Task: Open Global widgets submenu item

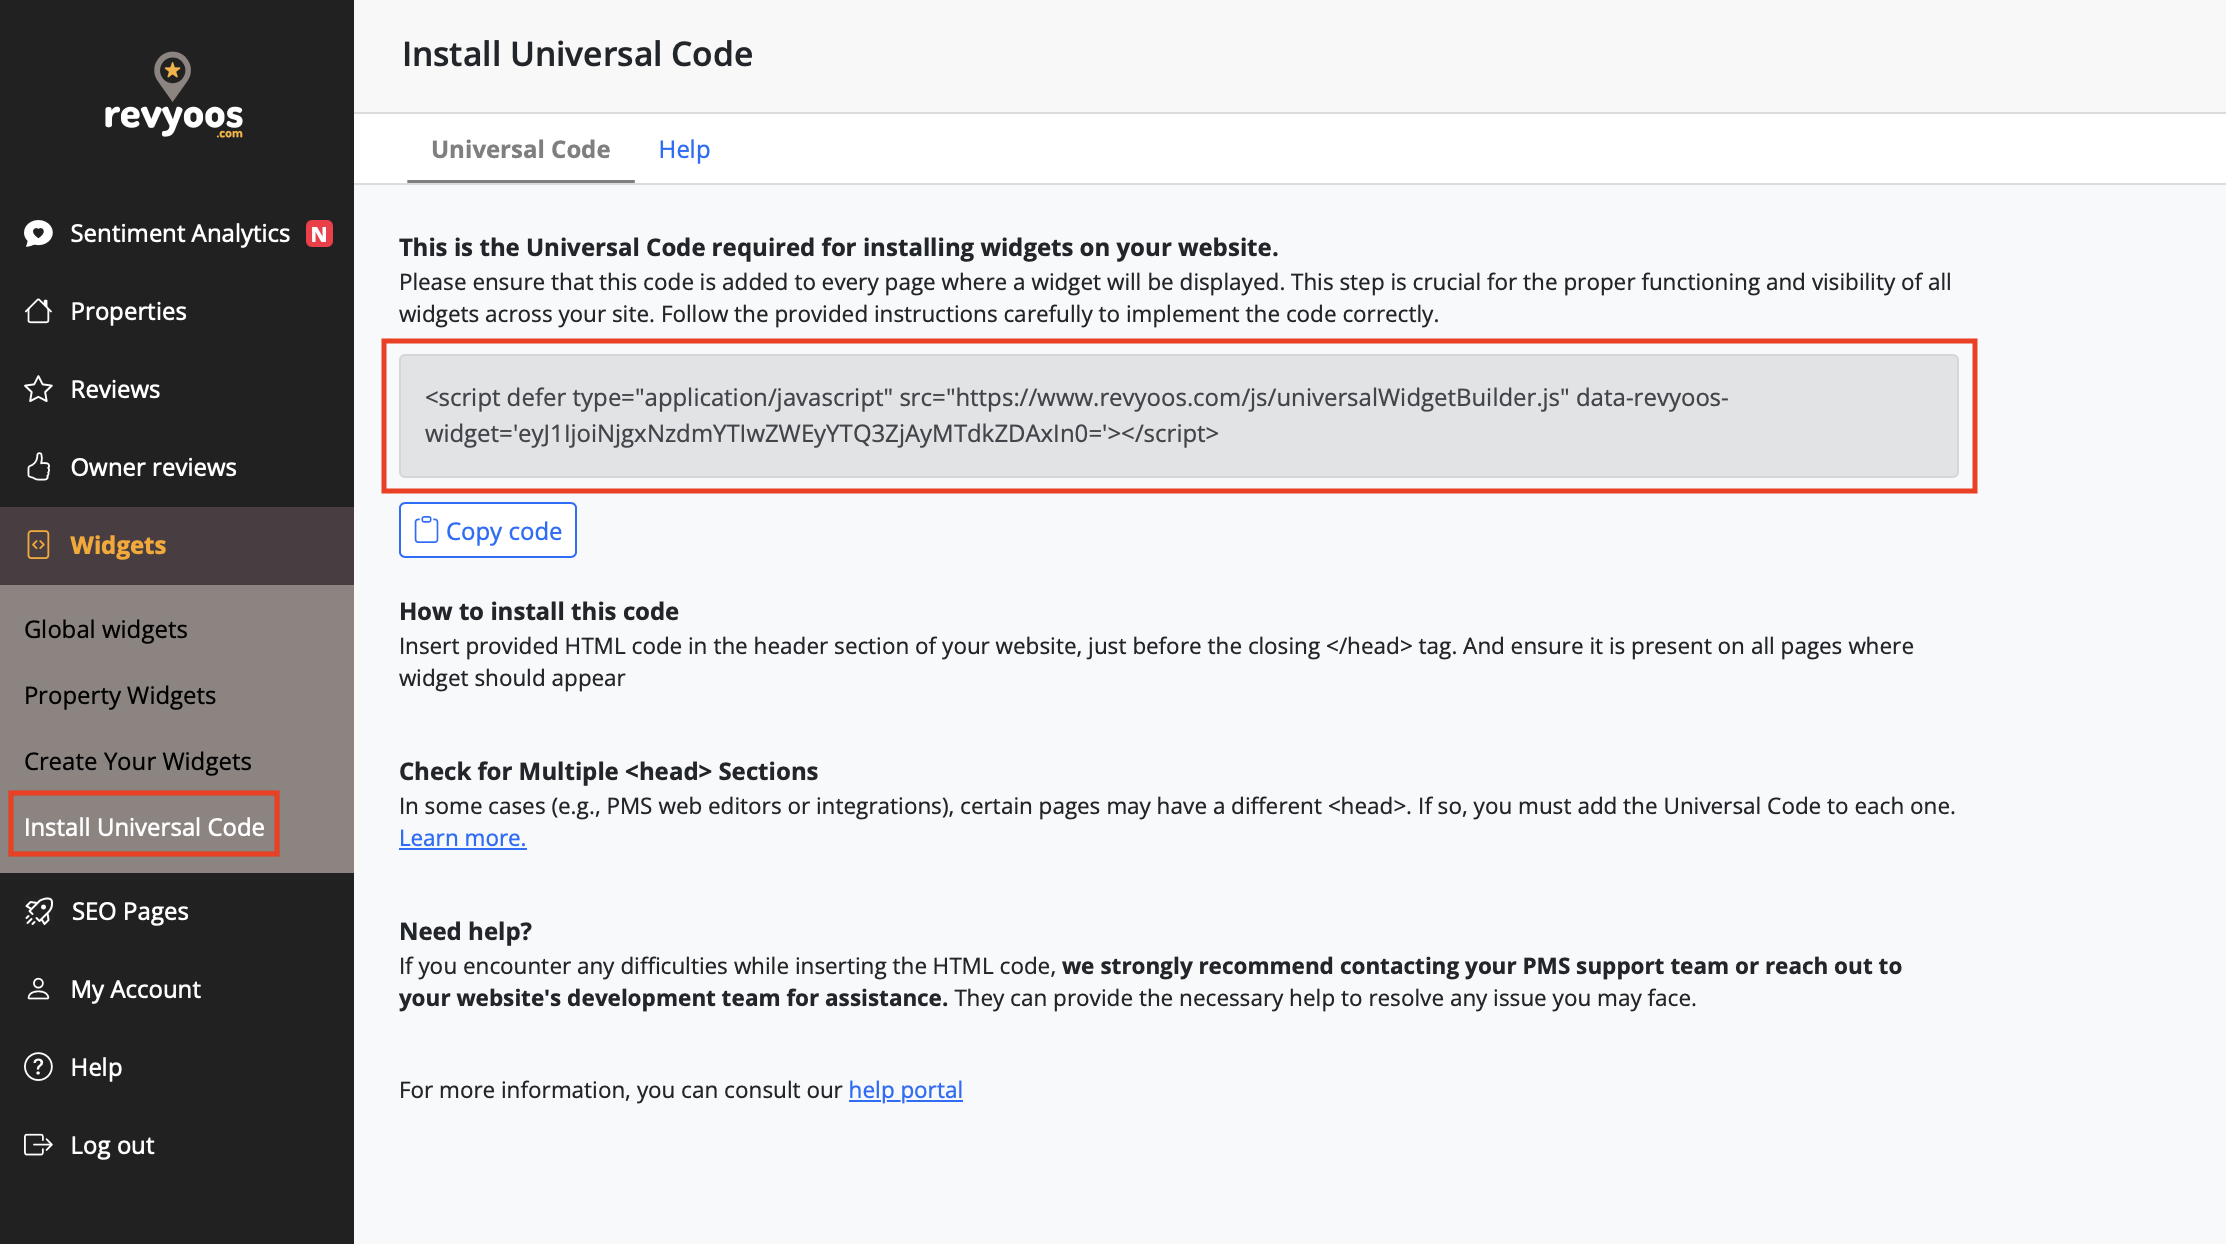Action: point(106,629)
